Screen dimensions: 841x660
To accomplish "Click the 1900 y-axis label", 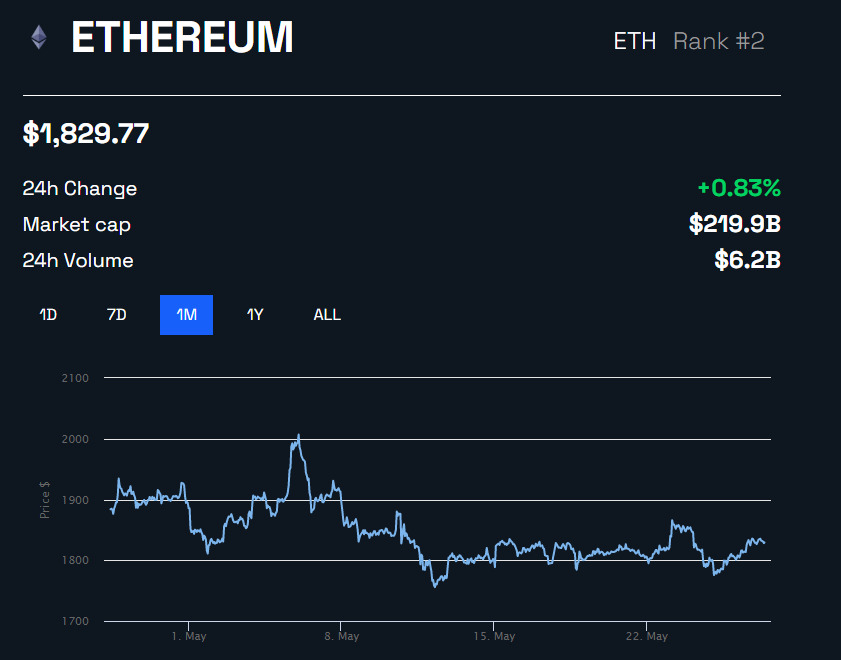I will pos(75,500).
